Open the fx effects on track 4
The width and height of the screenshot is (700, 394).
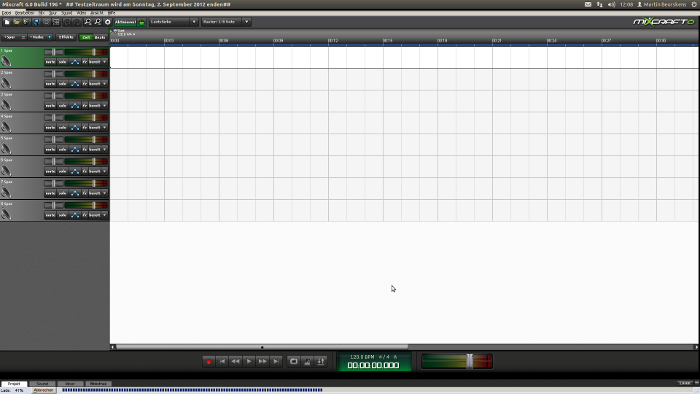tap(85, 128)
